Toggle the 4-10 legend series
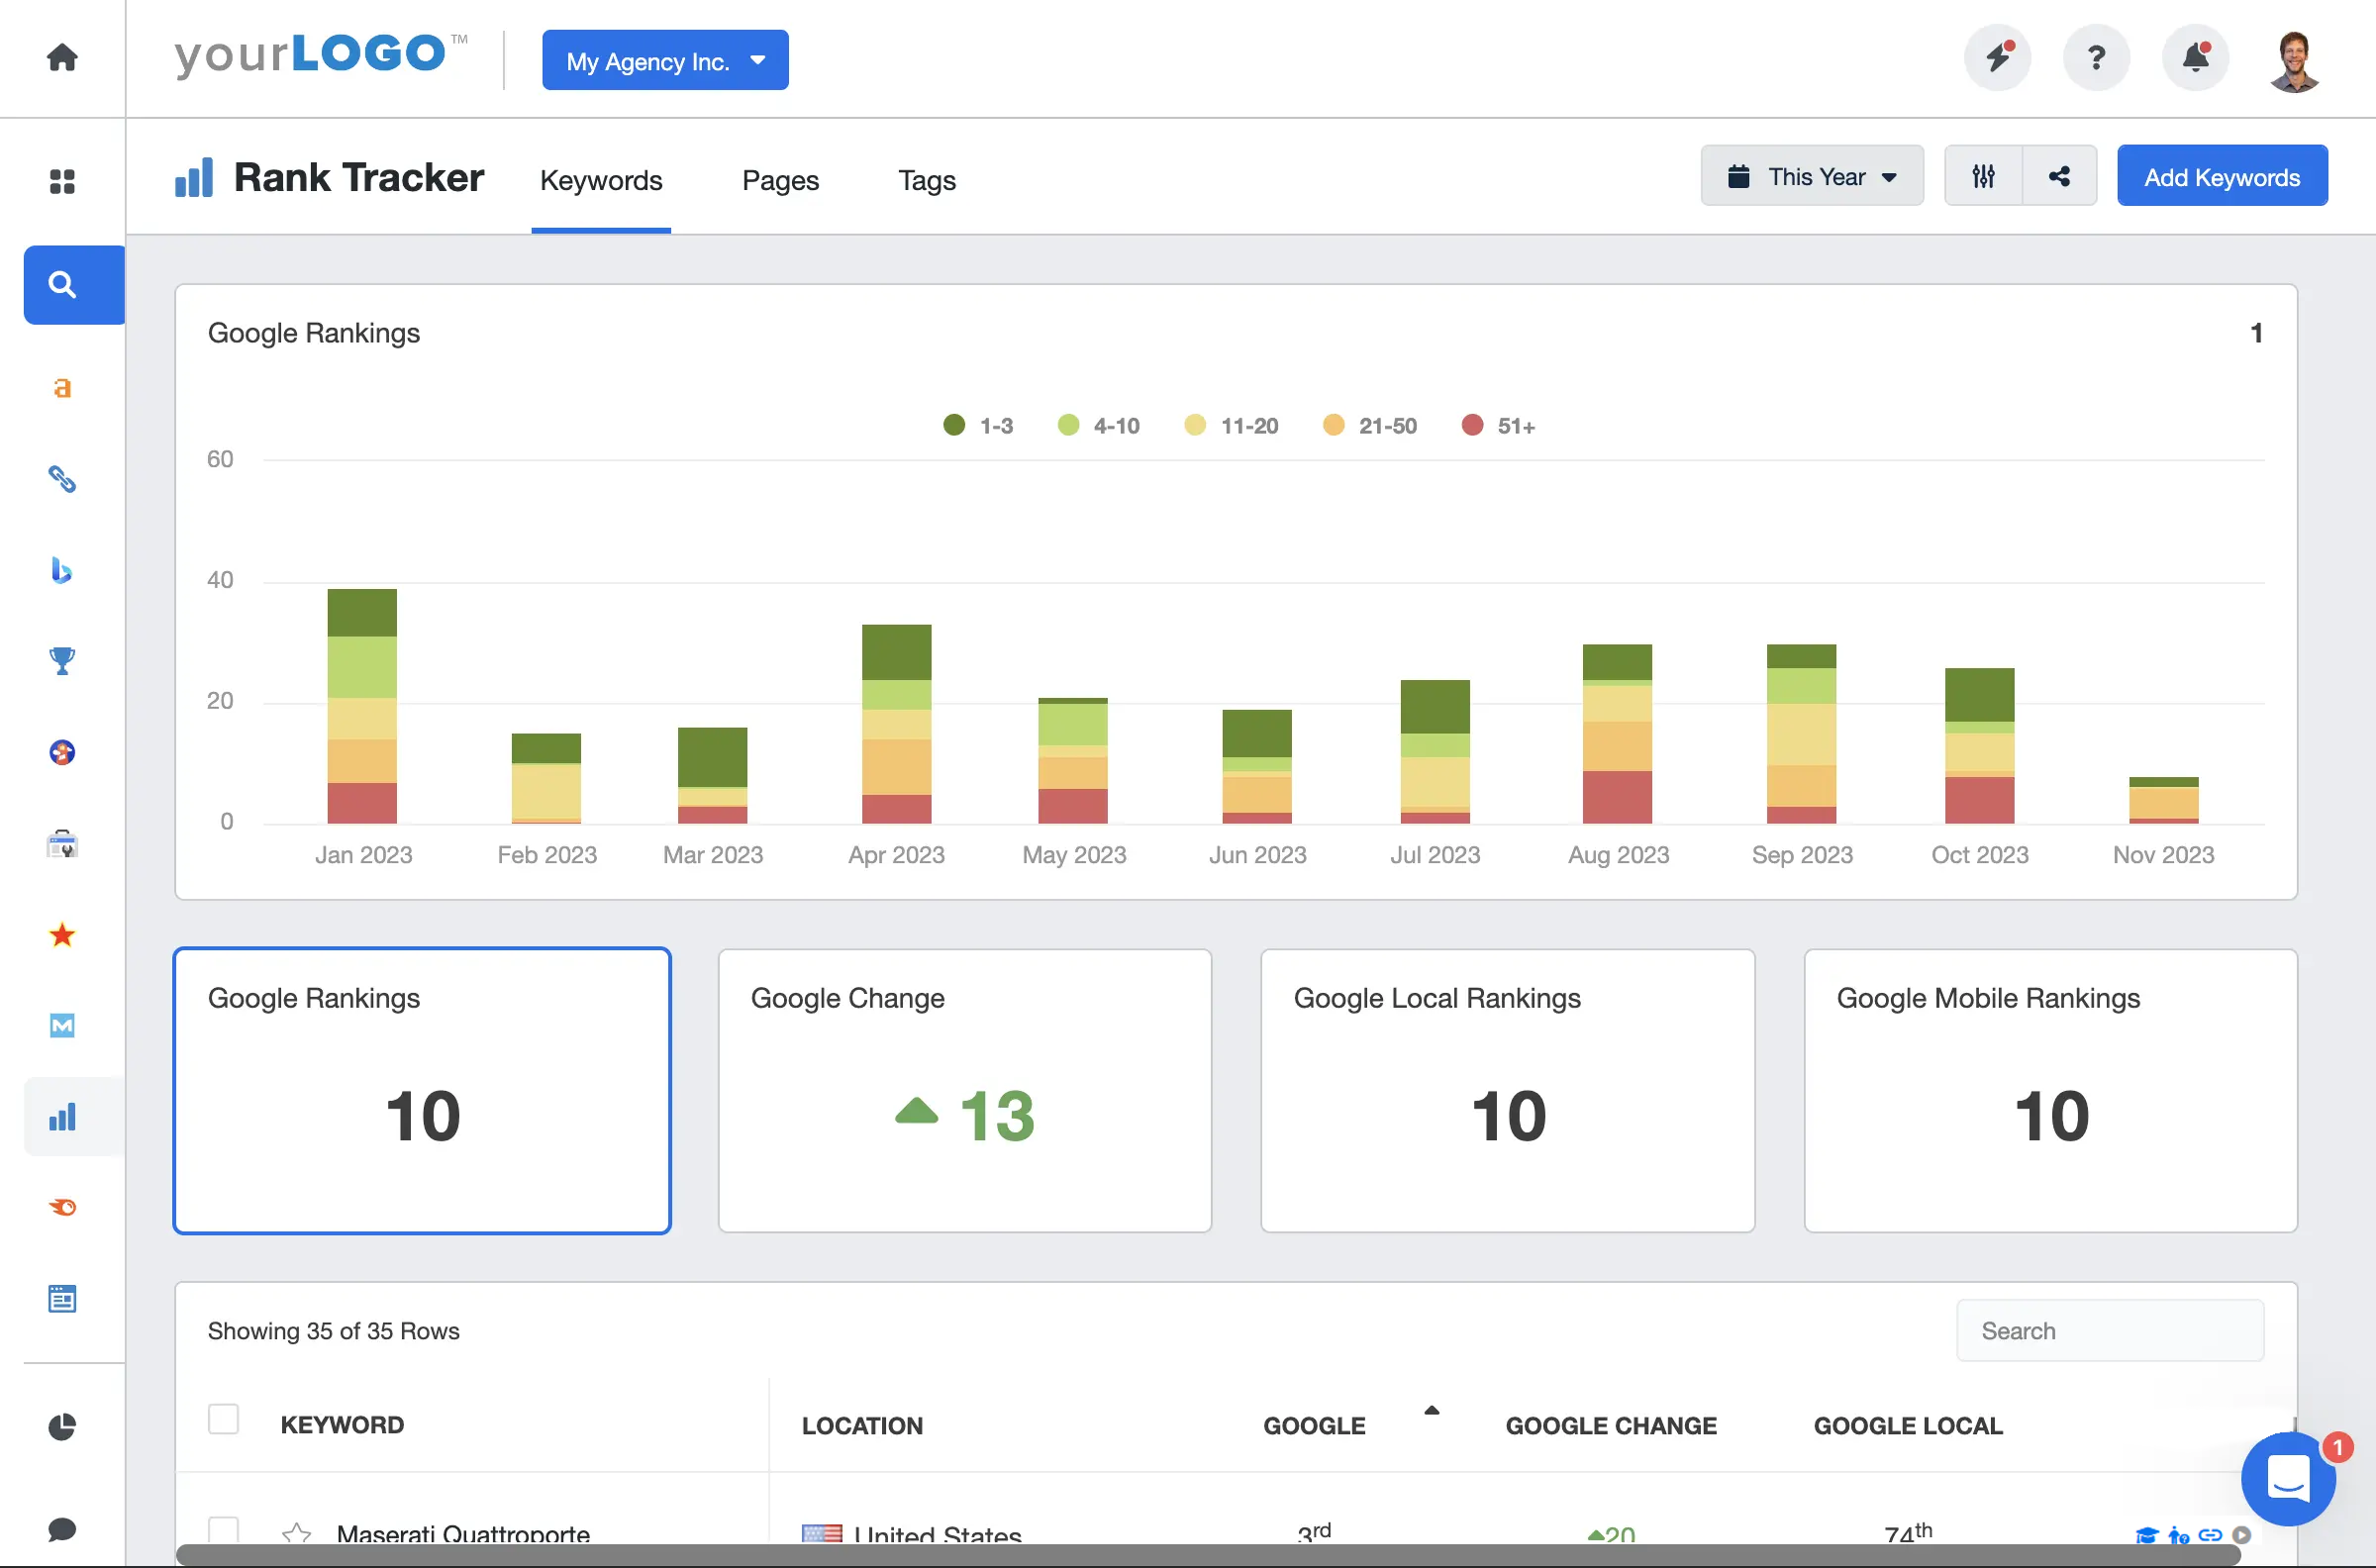This screenshot has width=2376, height=1568. coord(1098,426)
